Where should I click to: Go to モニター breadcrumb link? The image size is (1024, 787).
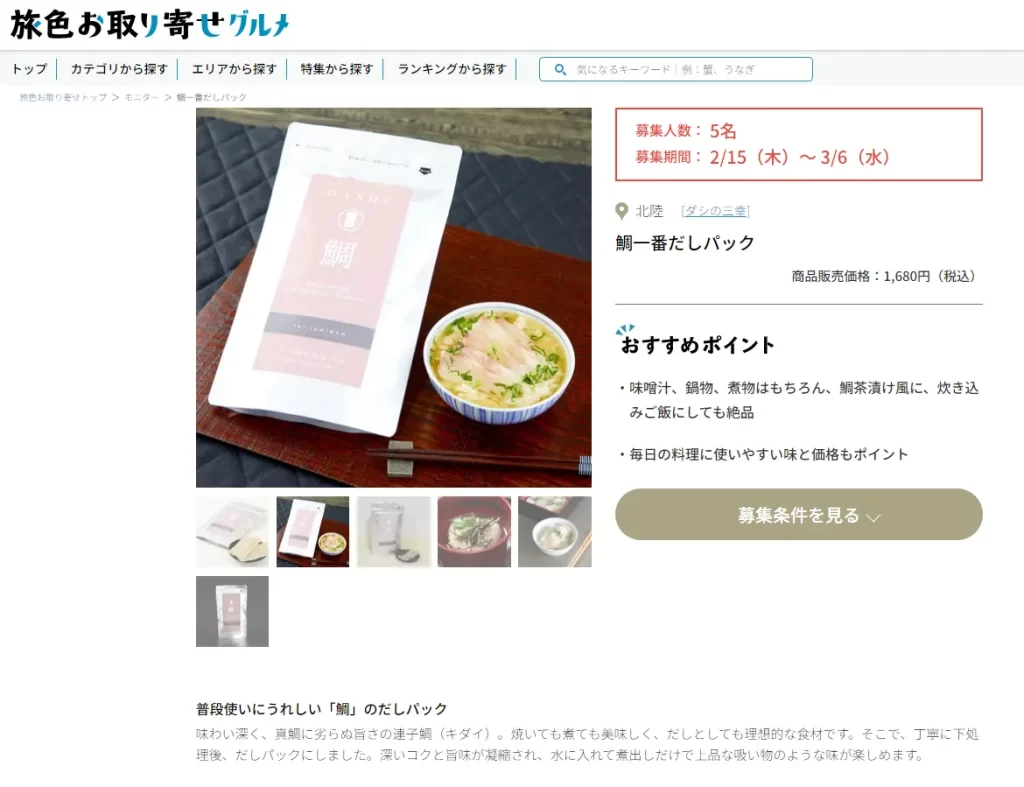pos(141,97)
